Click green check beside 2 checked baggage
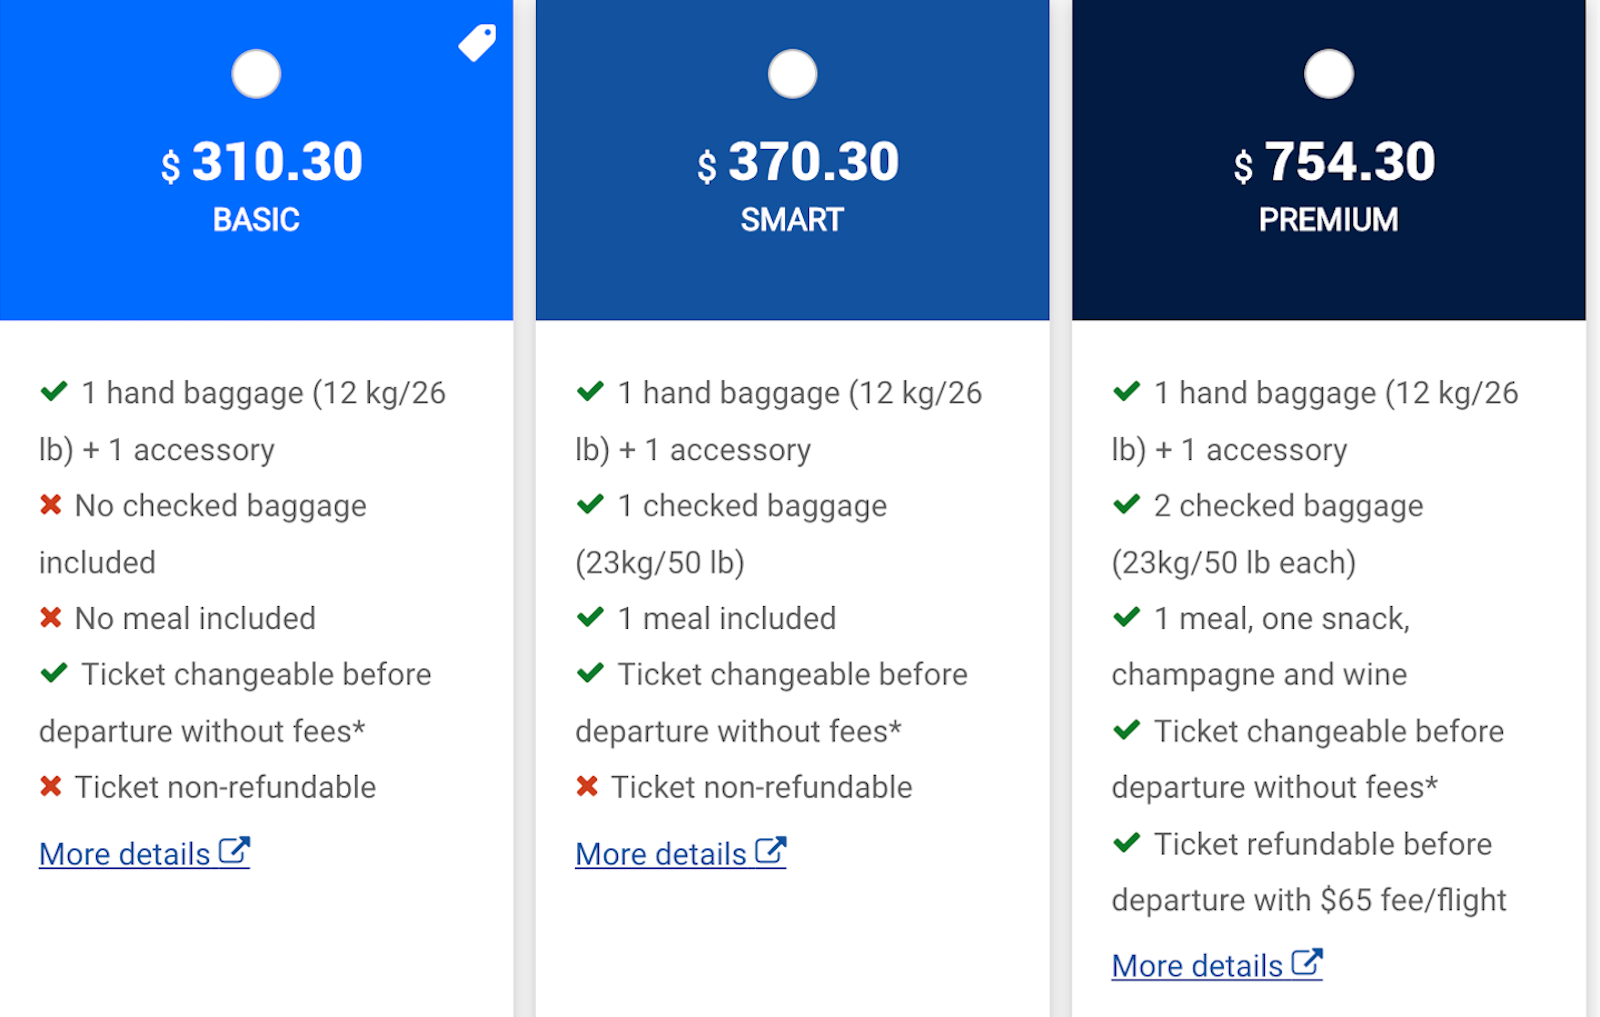 click(x=1127, y=504)
